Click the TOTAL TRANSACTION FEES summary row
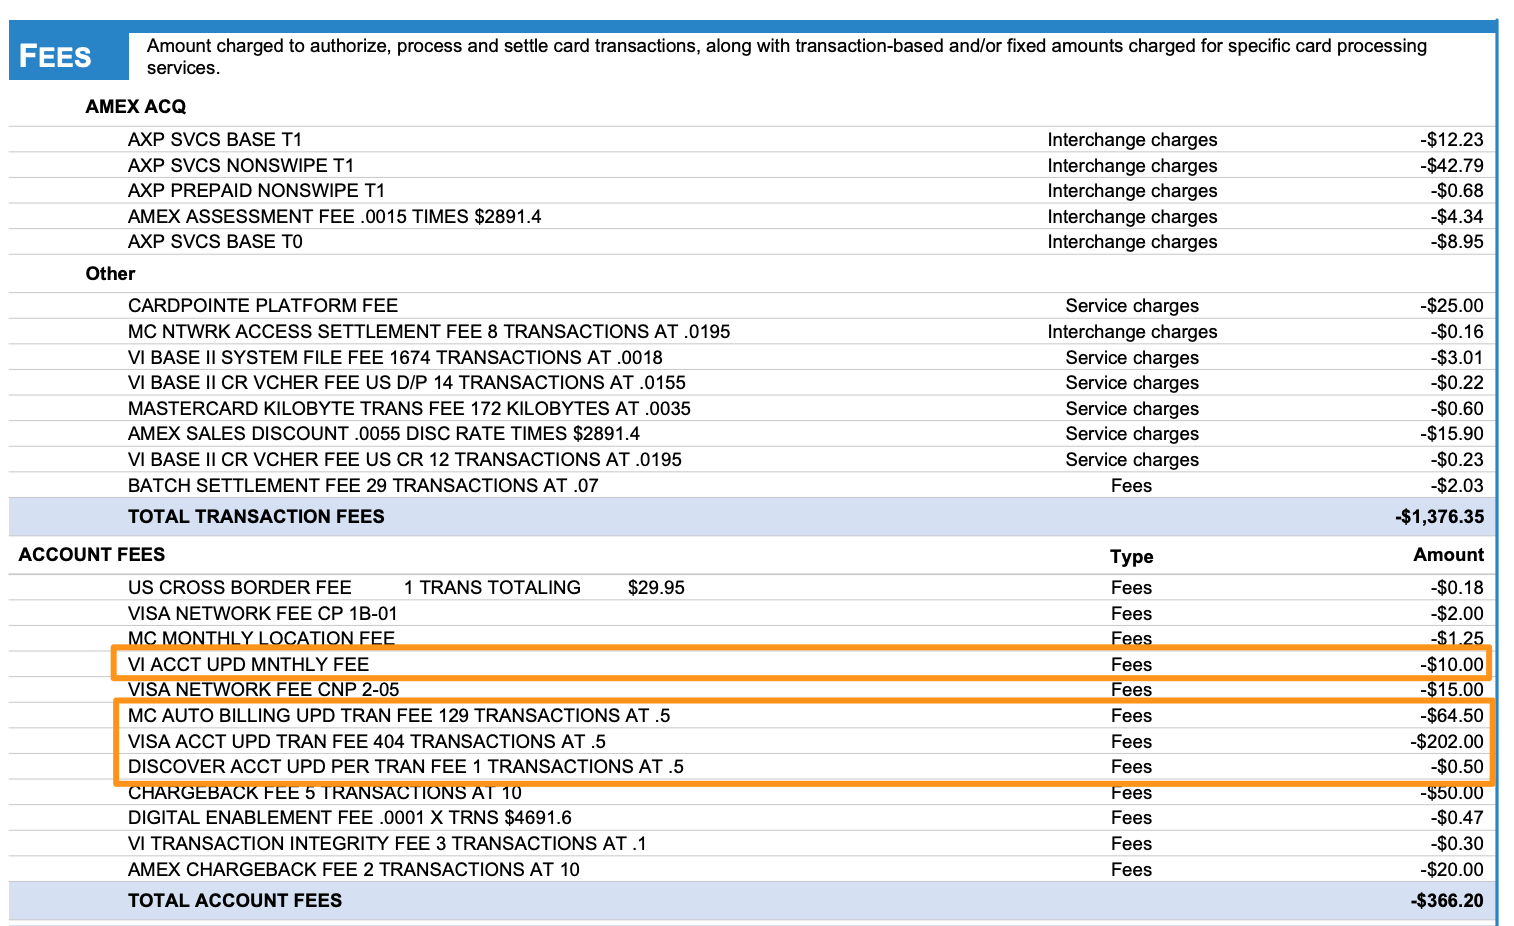The width and height of the screenshot is (1514, 926). 256,517
